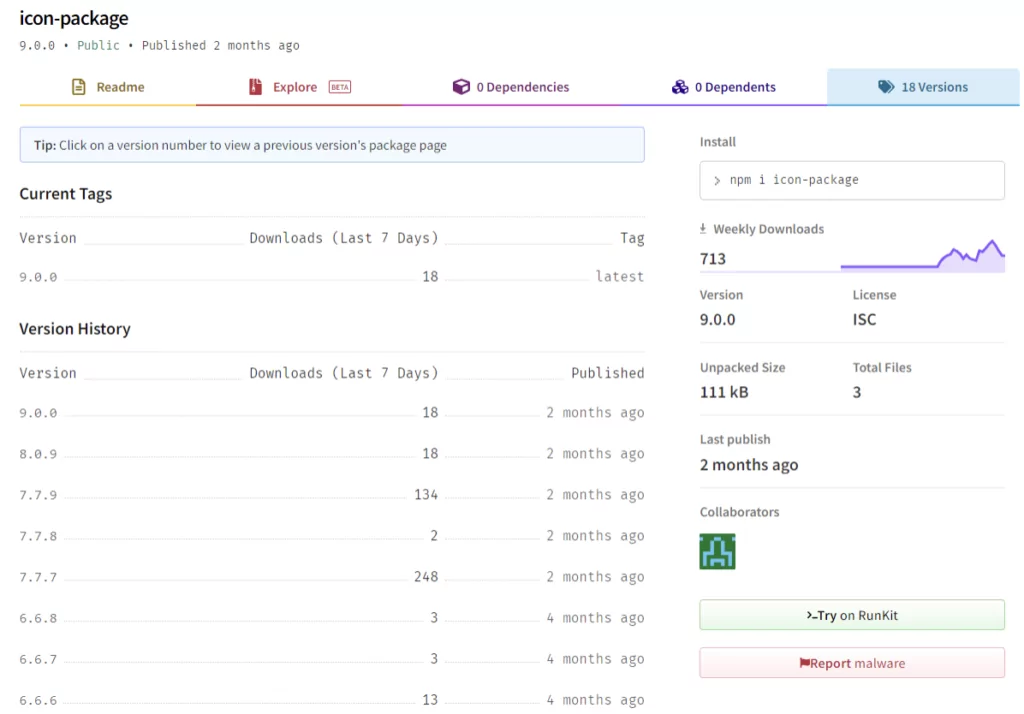Click the Total Files value 3
The image size is (1024, 714).
tap(857, 392)
